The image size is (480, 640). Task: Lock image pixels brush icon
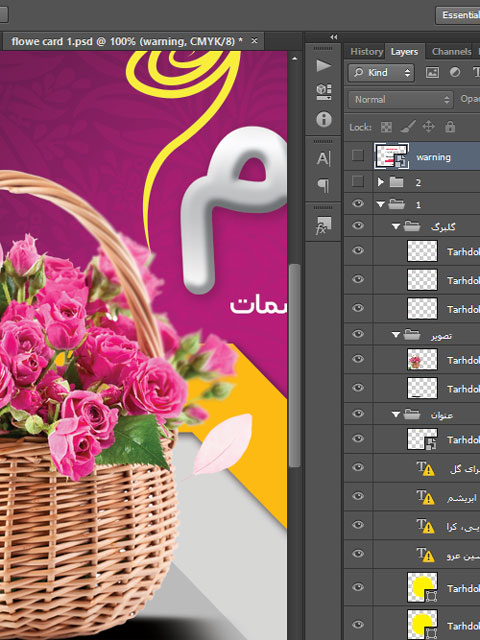click(408, 127)
